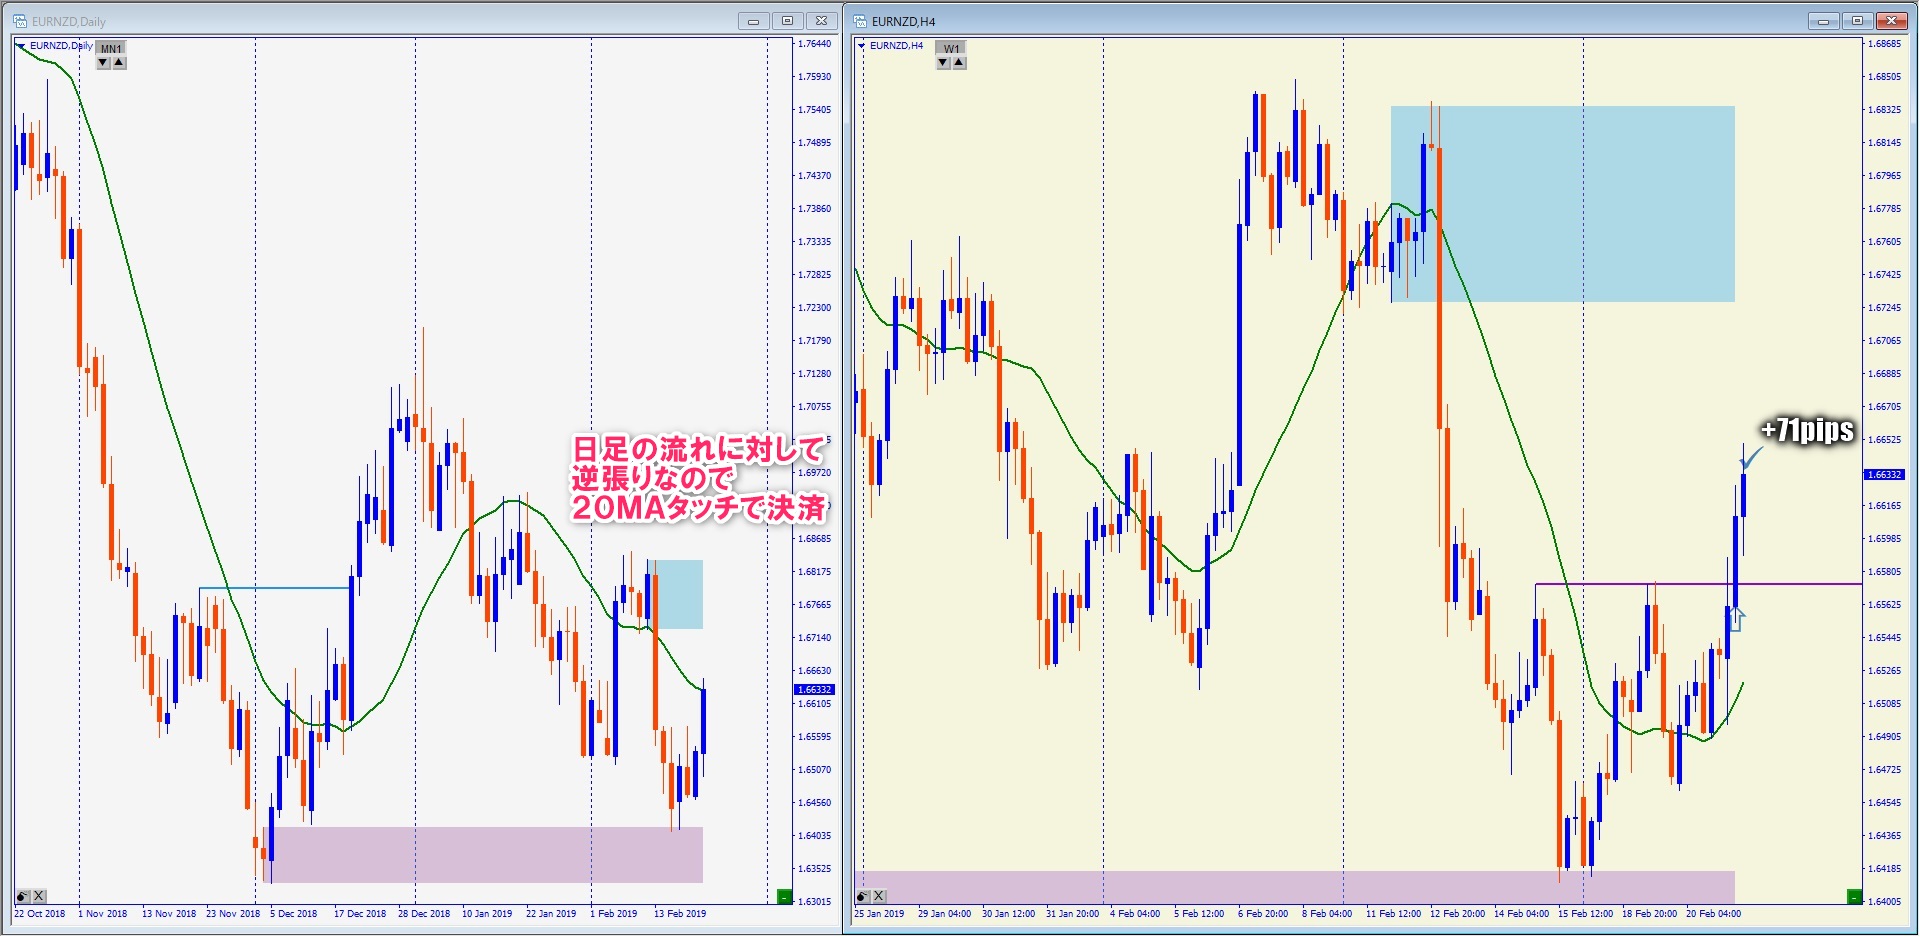
Task: Maximize the EURNZD,Daily window
Action: pyautogui.click(x=787, y=21)
